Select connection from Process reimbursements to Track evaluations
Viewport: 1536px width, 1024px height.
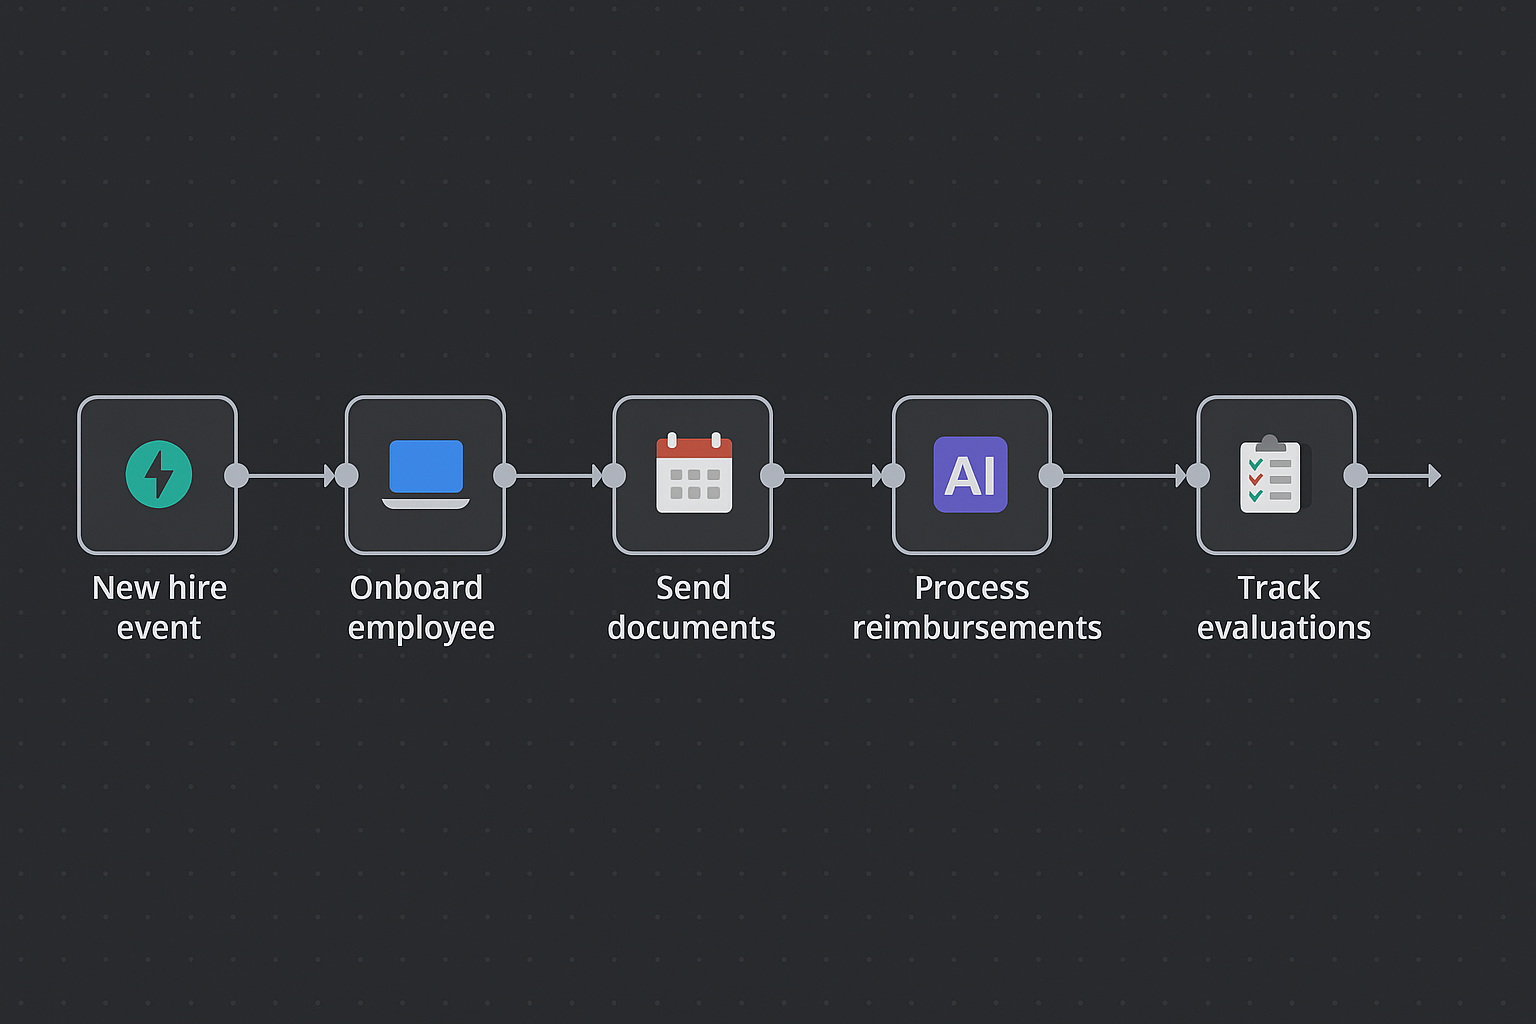pos(1125,476)
